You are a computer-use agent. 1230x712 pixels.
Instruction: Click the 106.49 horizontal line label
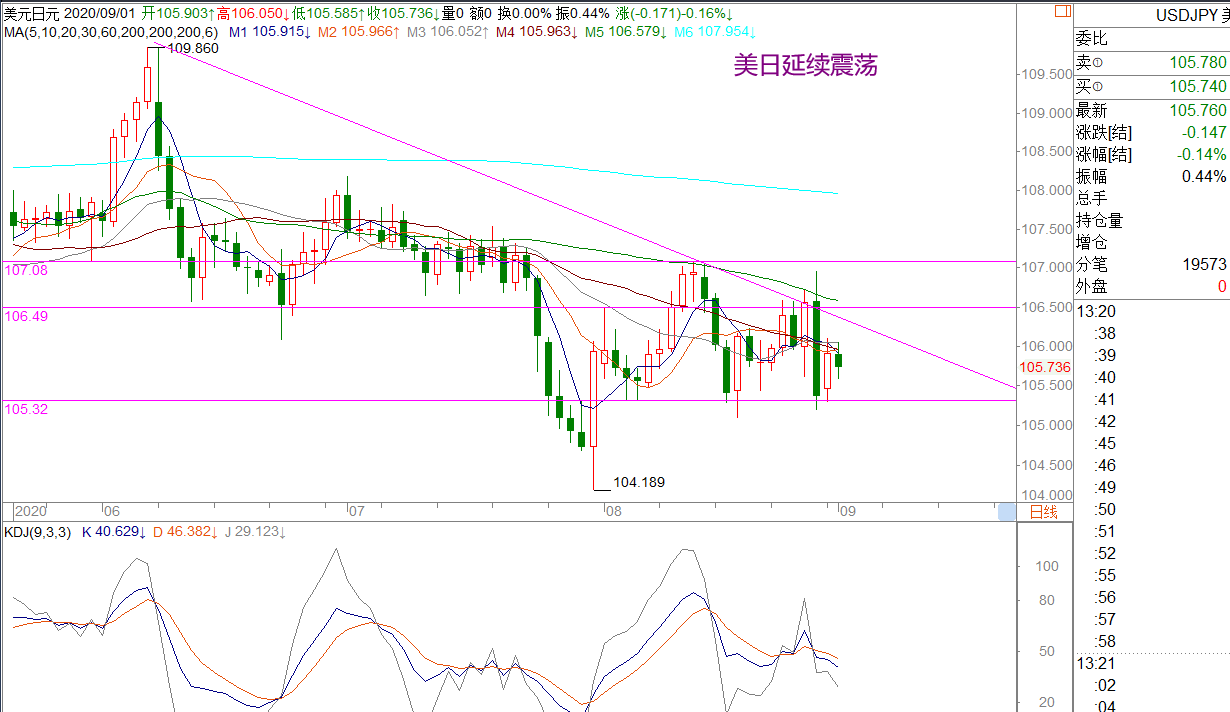(26, 316)
